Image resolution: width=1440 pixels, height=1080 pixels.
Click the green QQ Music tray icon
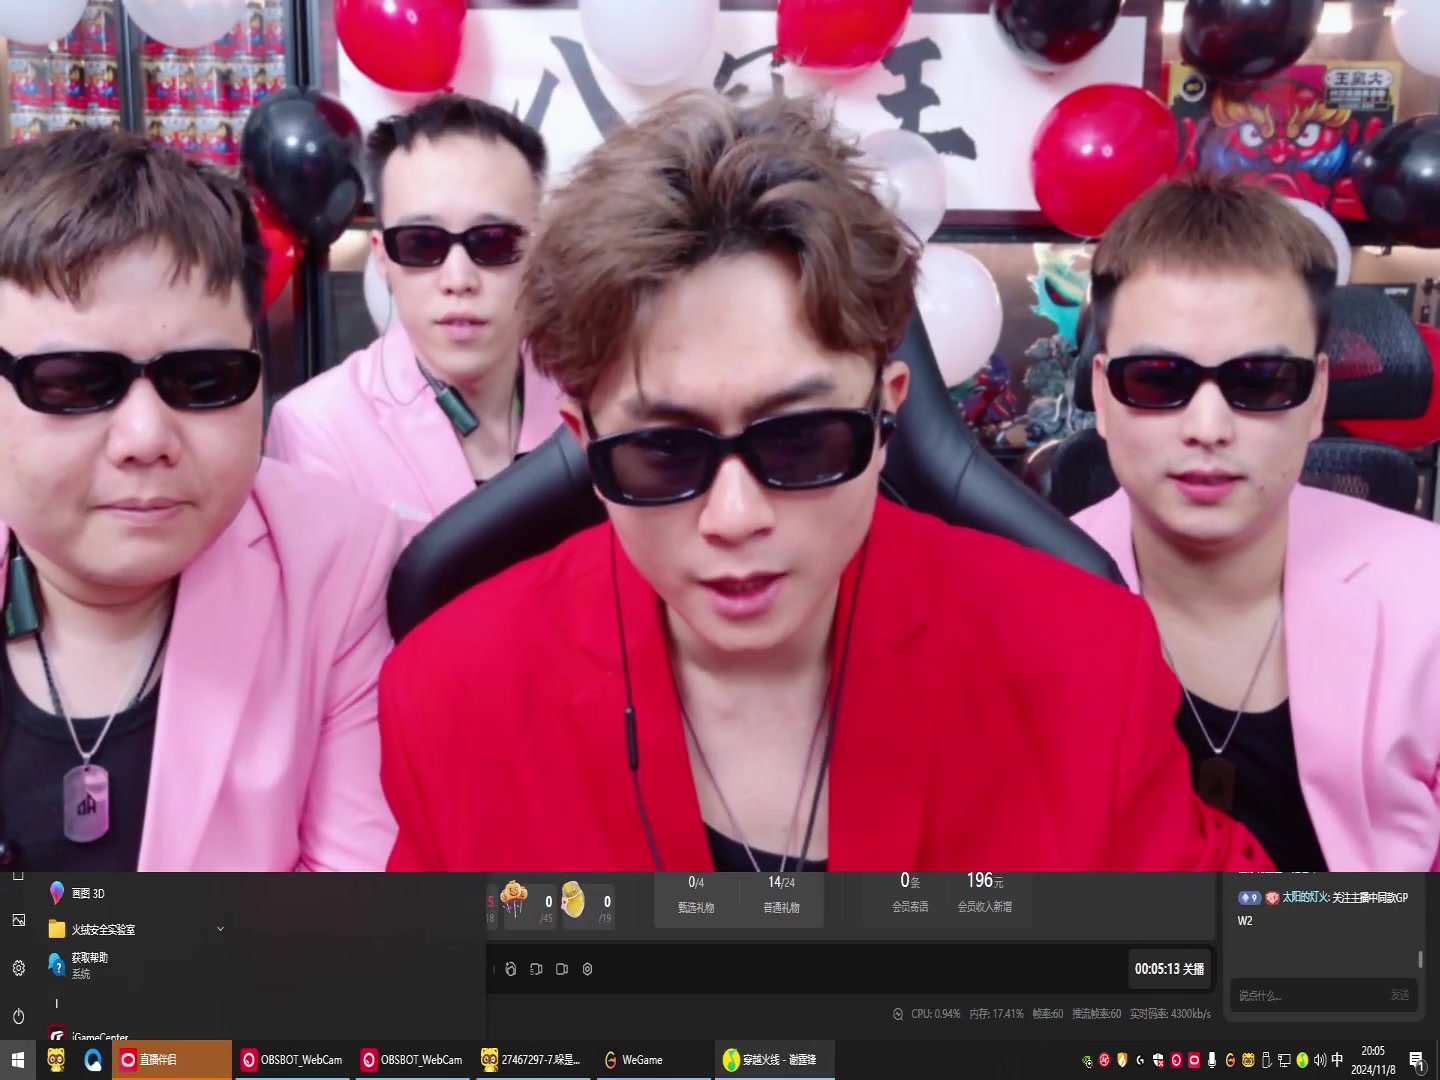tap(1302, 1060)
